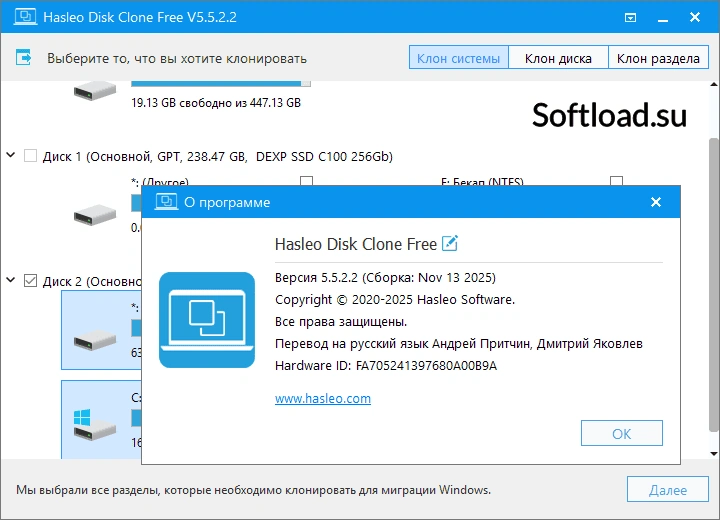This screenshot has height=520, width=720.
Task: Click the clone source icon beside instruction text
Action: [23, 57]
